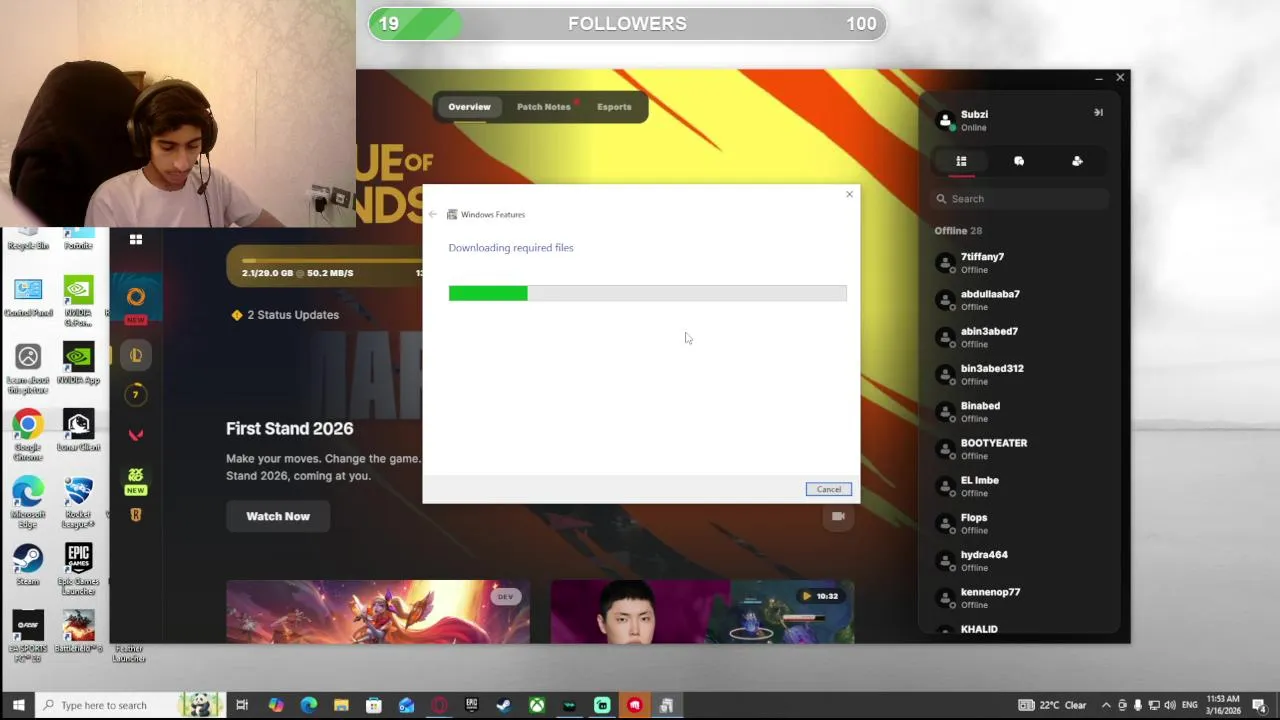1280x720 pixels.
Task: Select friend hydra464
Action: tap(1019, 560)
